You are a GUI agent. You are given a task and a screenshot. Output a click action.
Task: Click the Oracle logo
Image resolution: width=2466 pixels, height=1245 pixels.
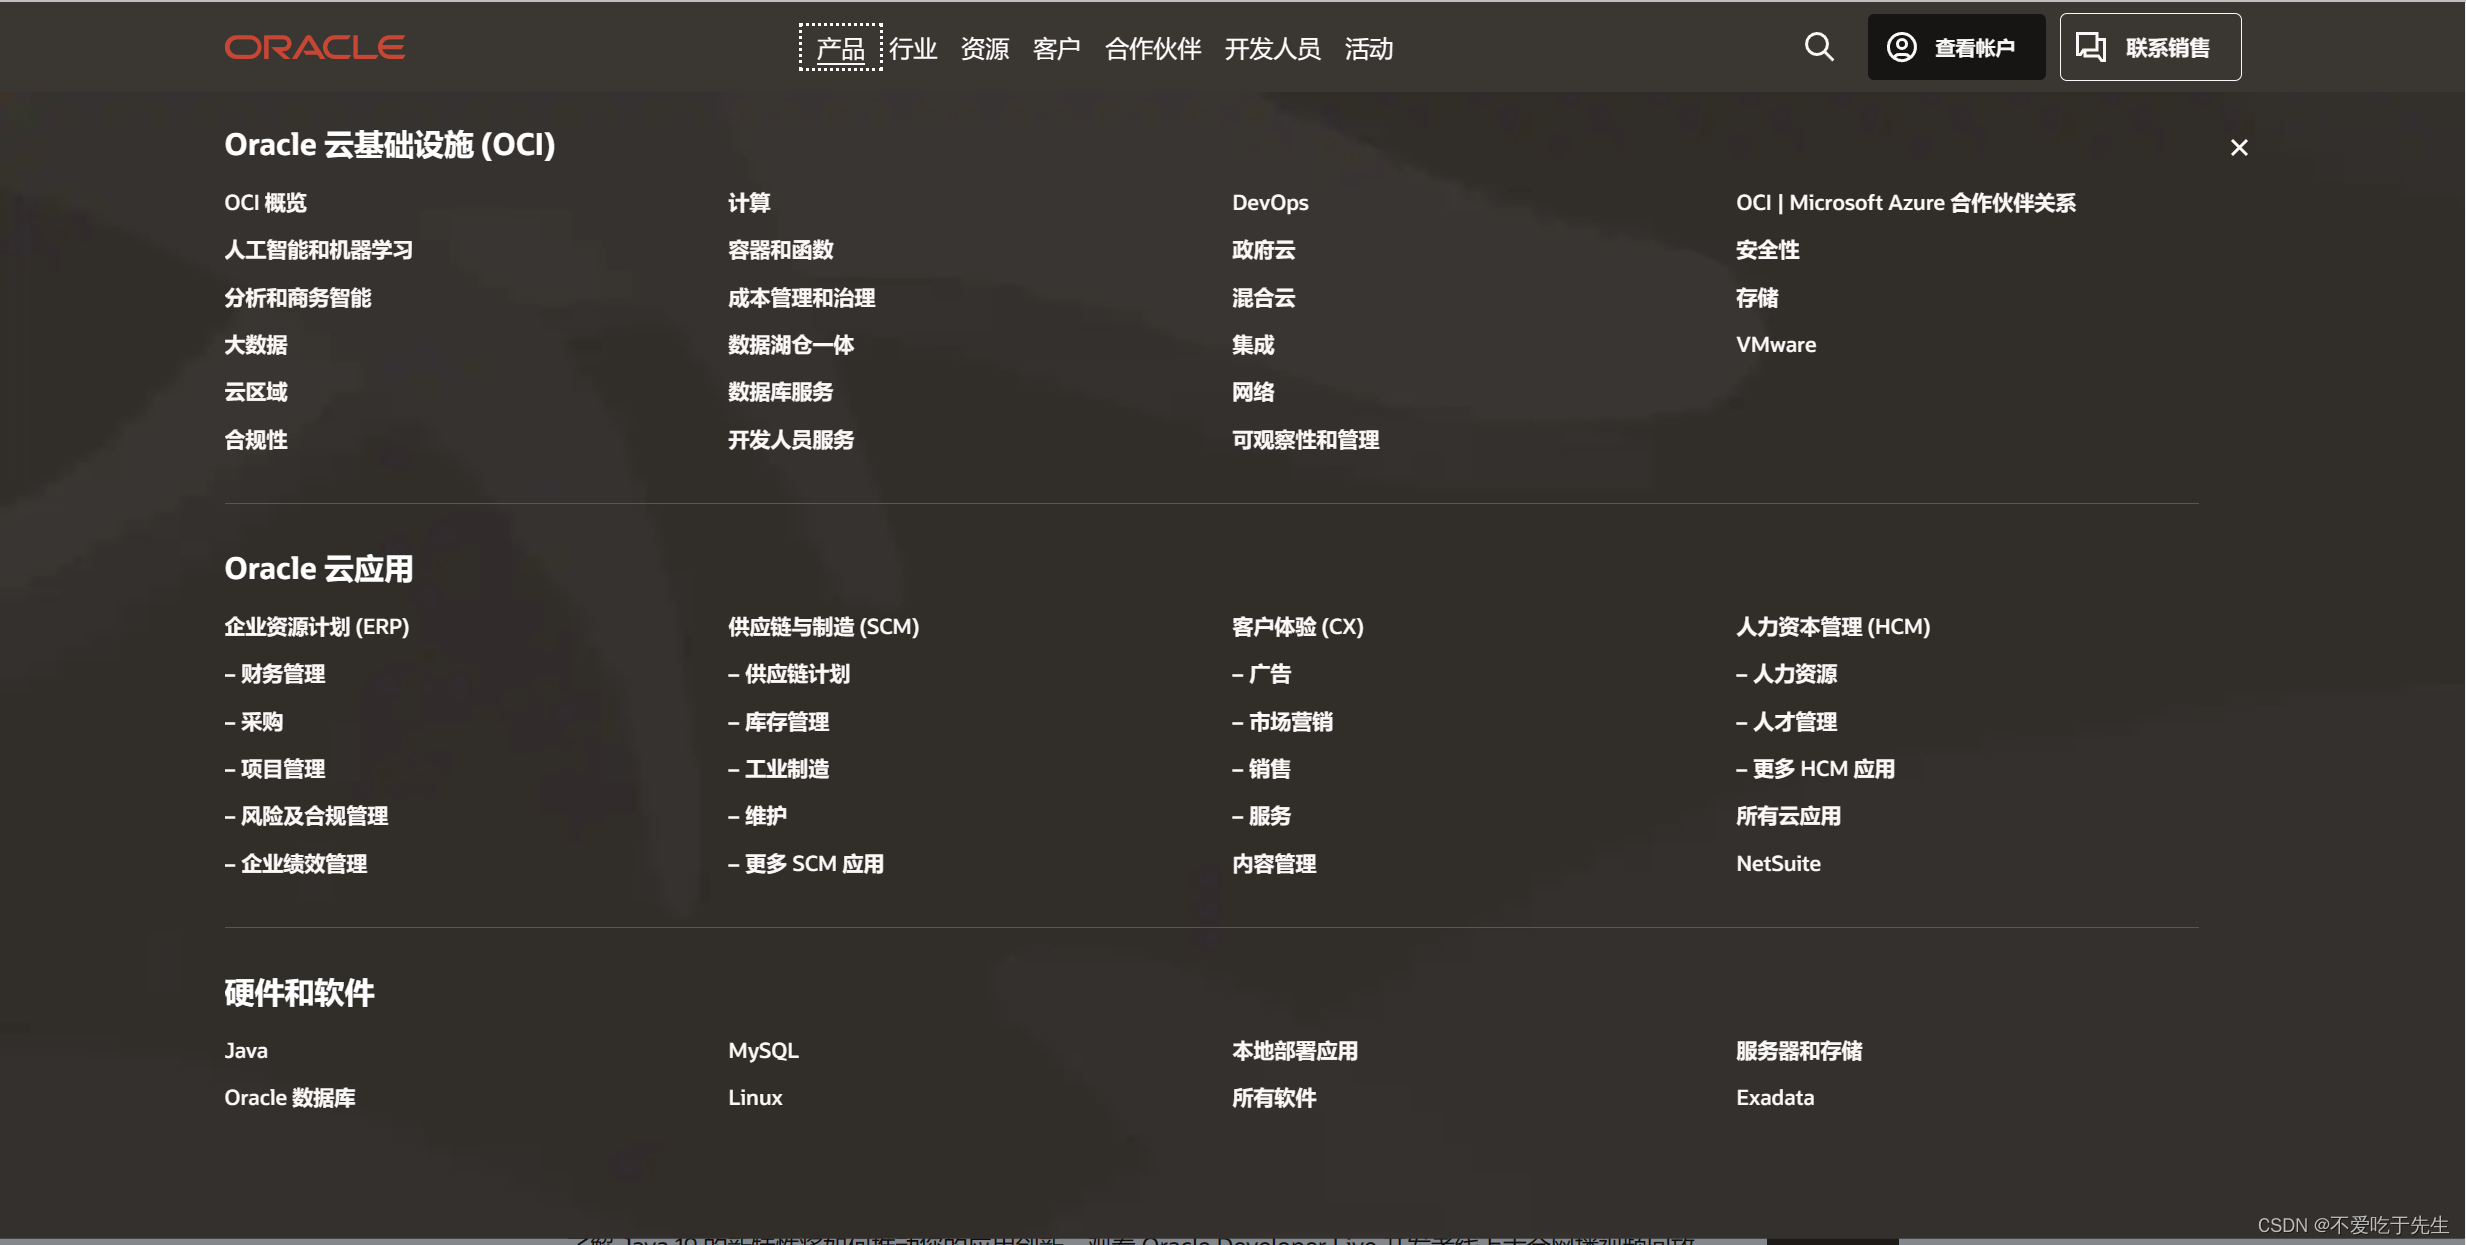(314, 47)
